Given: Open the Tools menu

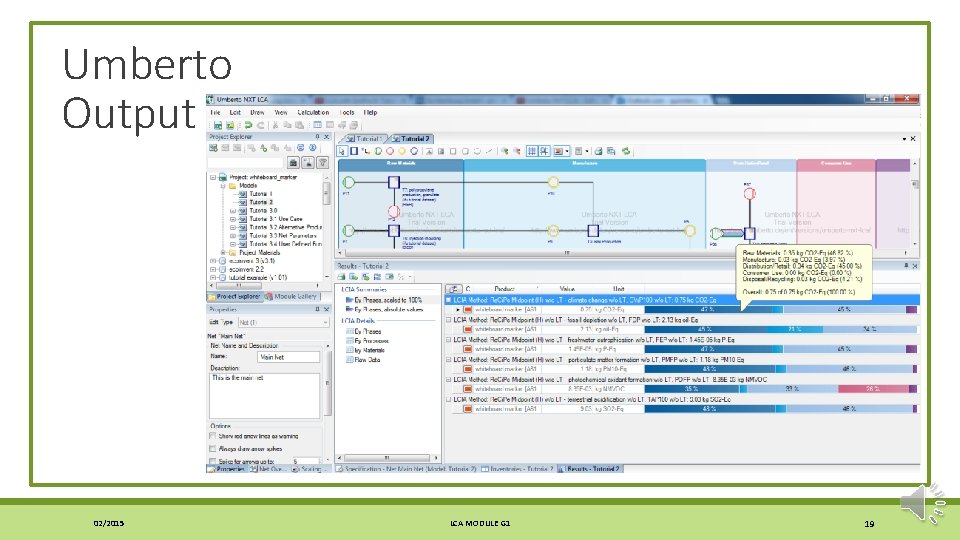Looking at the screenshot, I should tap(347, 113).
